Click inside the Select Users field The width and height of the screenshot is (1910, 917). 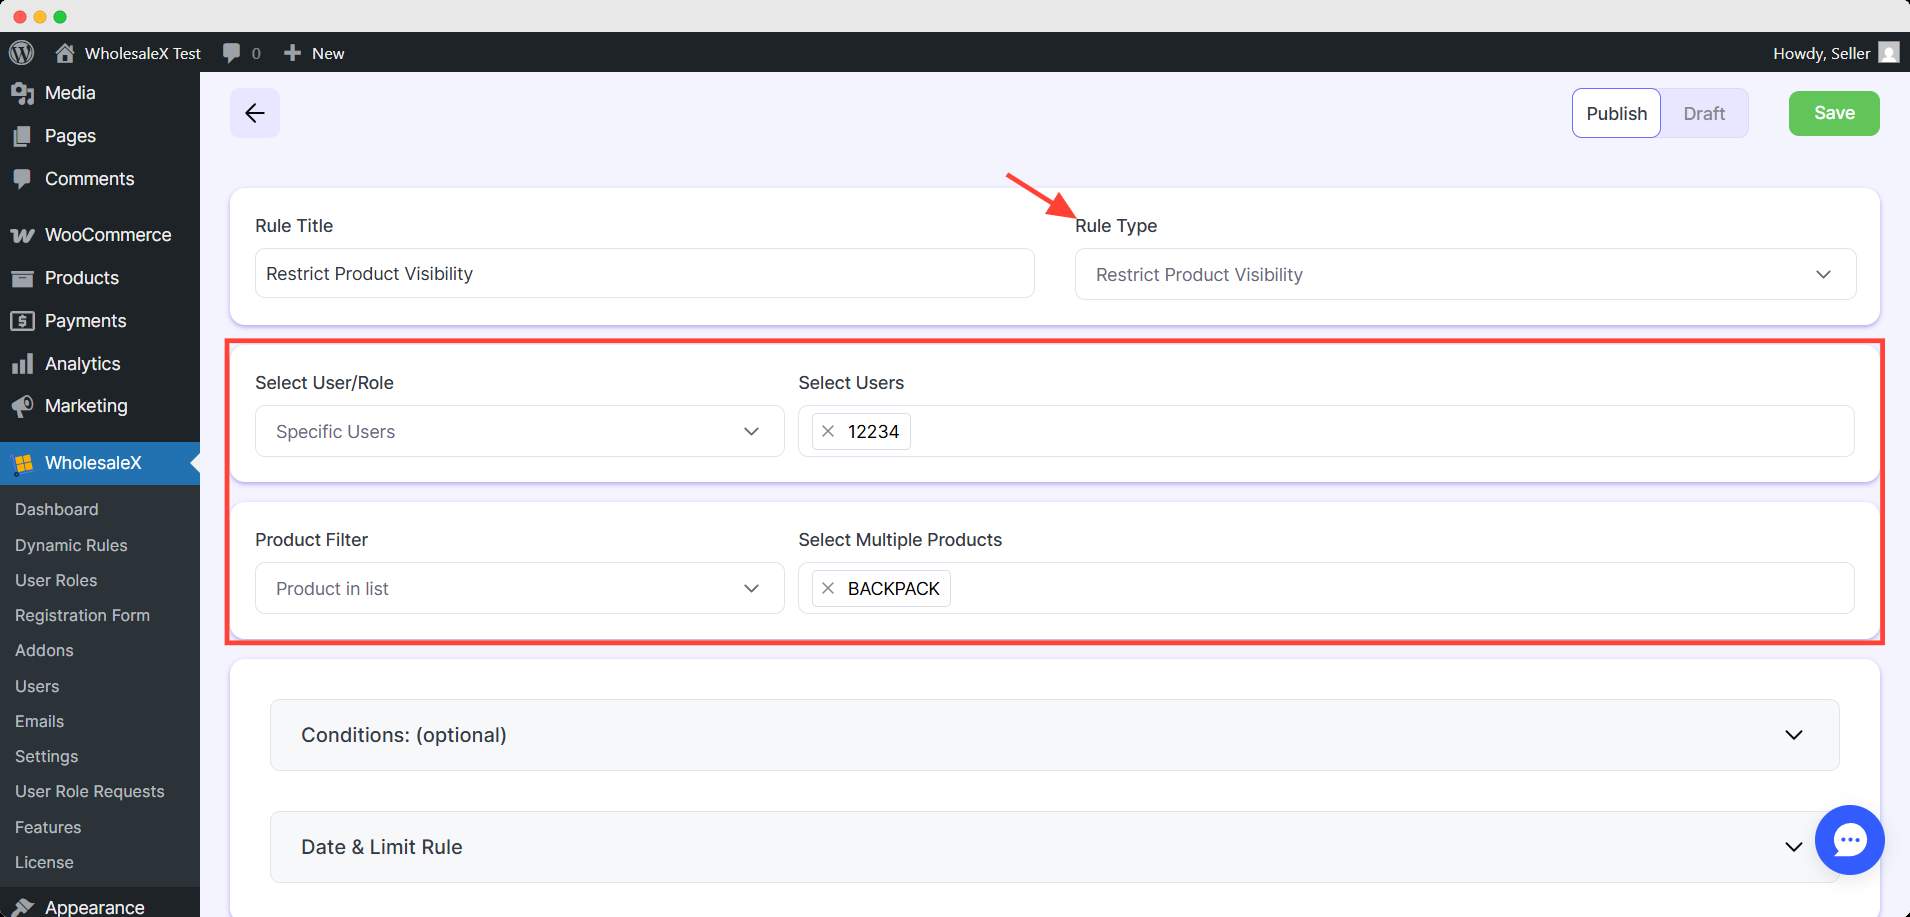[x=1326, y=431]
